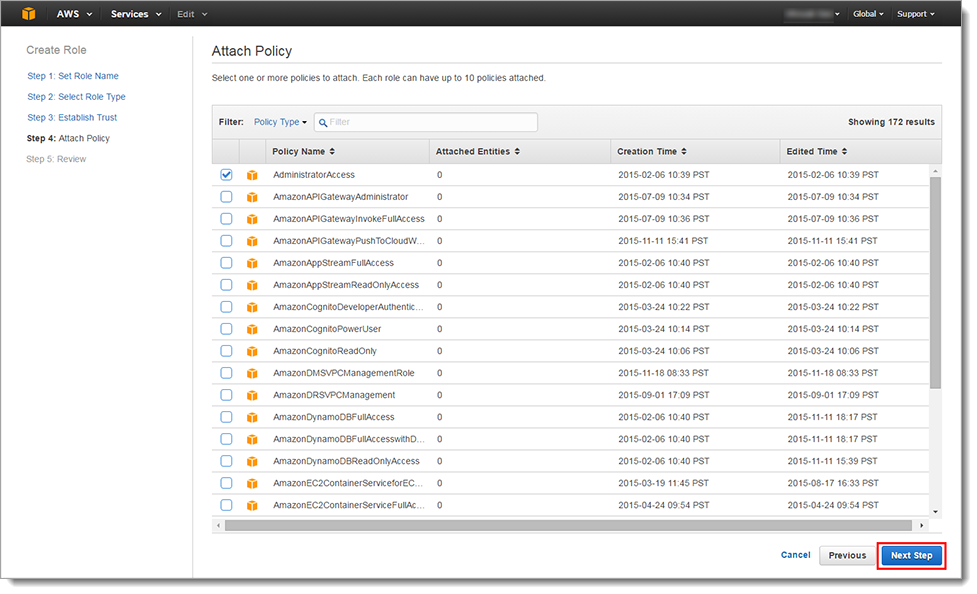977x594 pixels.
Task: Click the policy icon next to AmazonCognitoPowerUser
Action: (252, 329)
